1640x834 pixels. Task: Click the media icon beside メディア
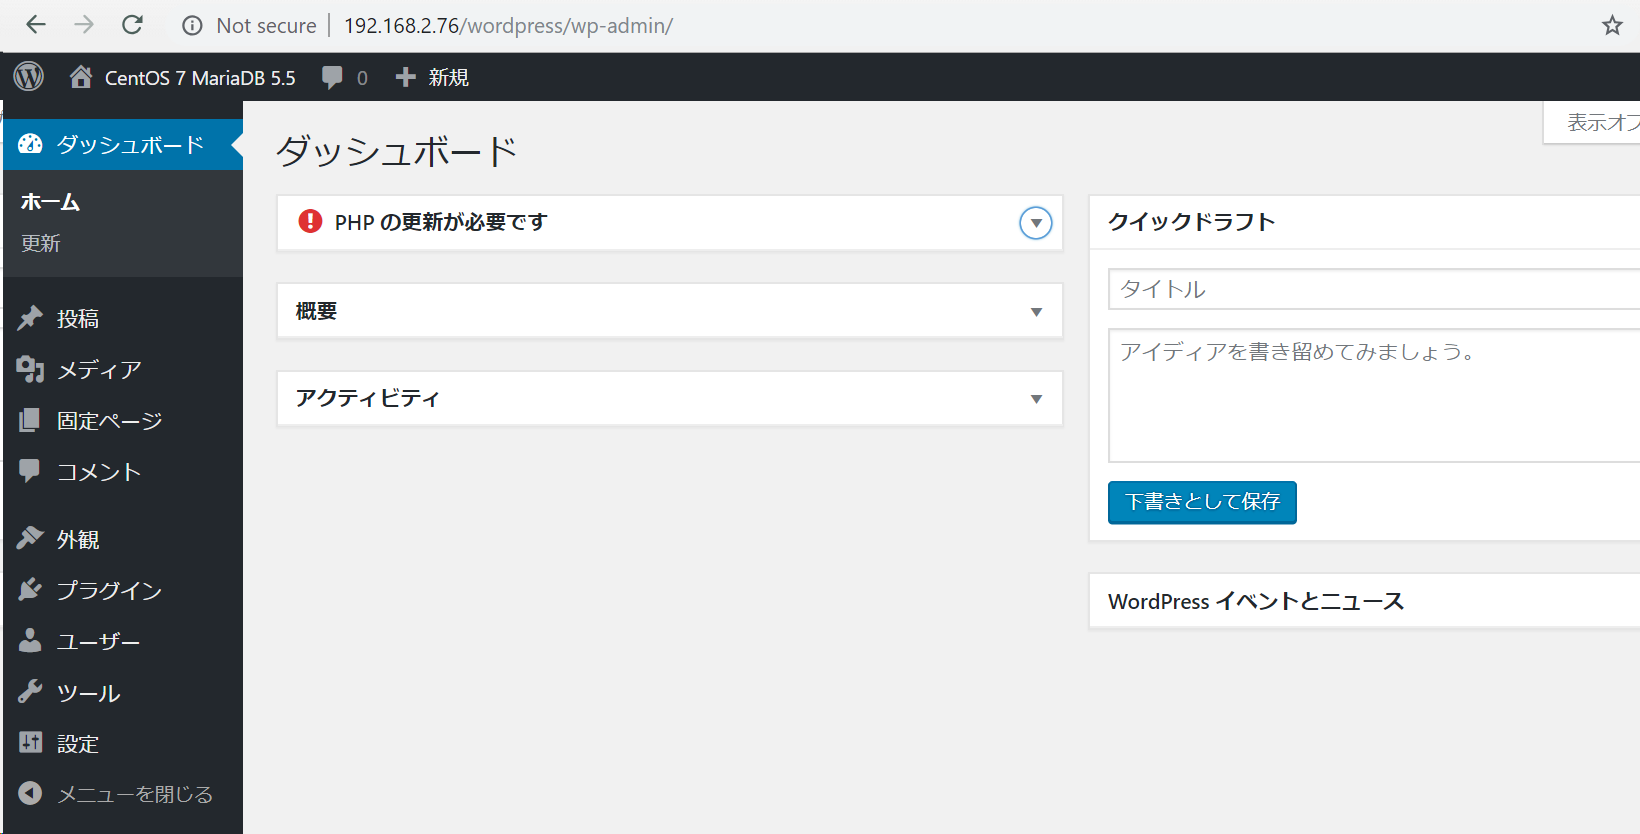coord(30,369)
